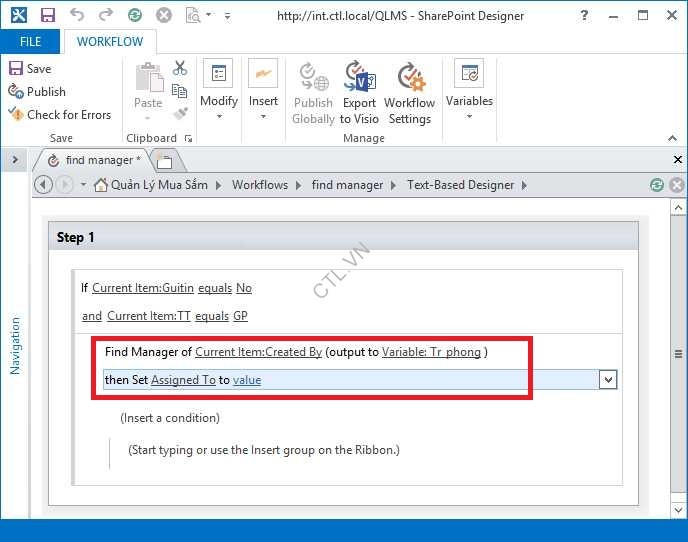This screenshot has width=688, height=542.
Task: Expand the Variables dropdown
Action: 469,92
